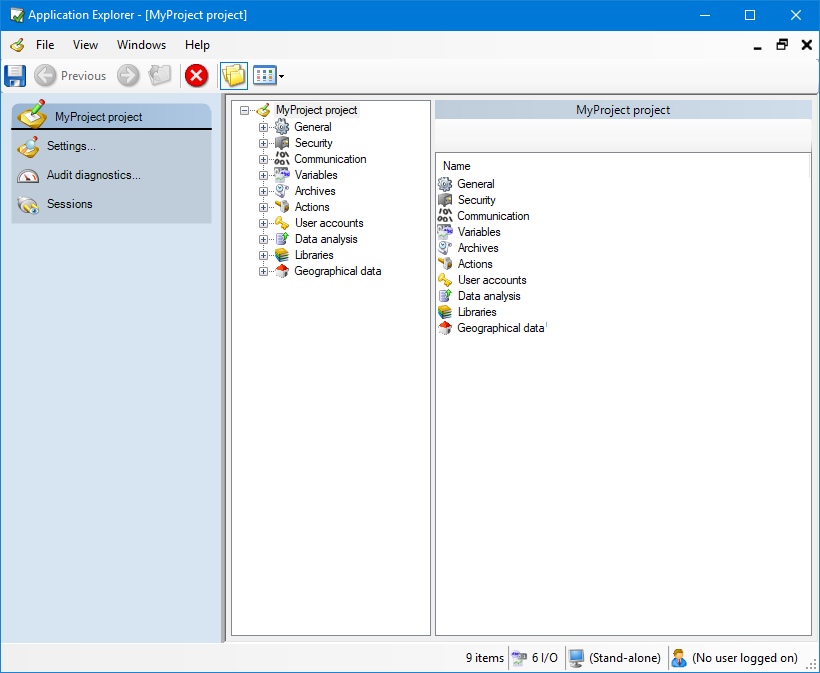The height and width of the screenshot is (673, 820).
Task: Select MyProject project root in tree
Action: (x=316, y=110)
